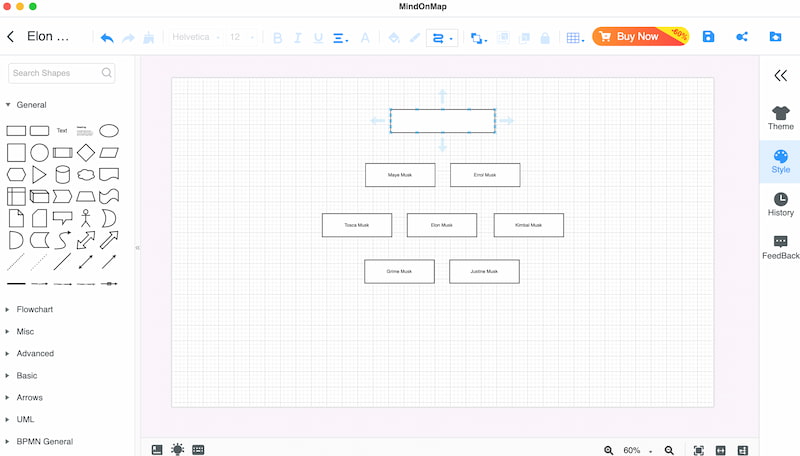Viewport: 800px width, 456px height.
Task: Open the line color pen tool
Action: [x=415, y=38]
